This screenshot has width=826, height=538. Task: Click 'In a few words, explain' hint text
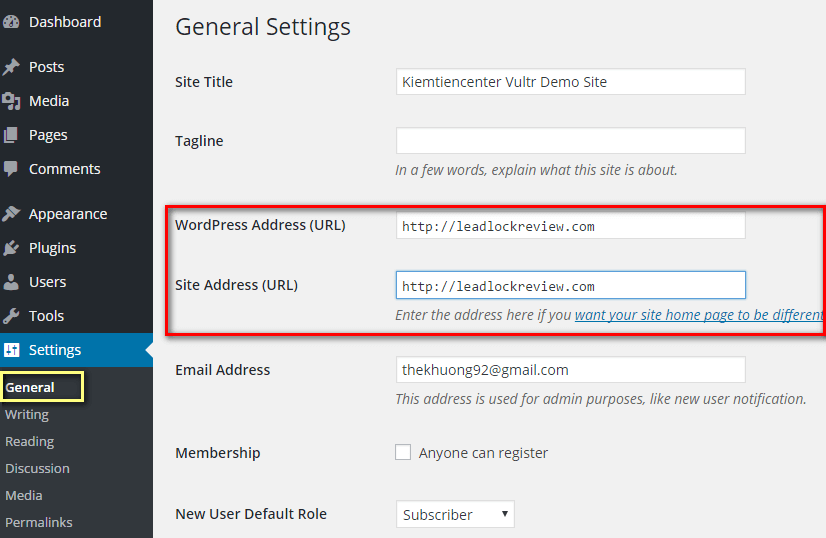[536, 170]
